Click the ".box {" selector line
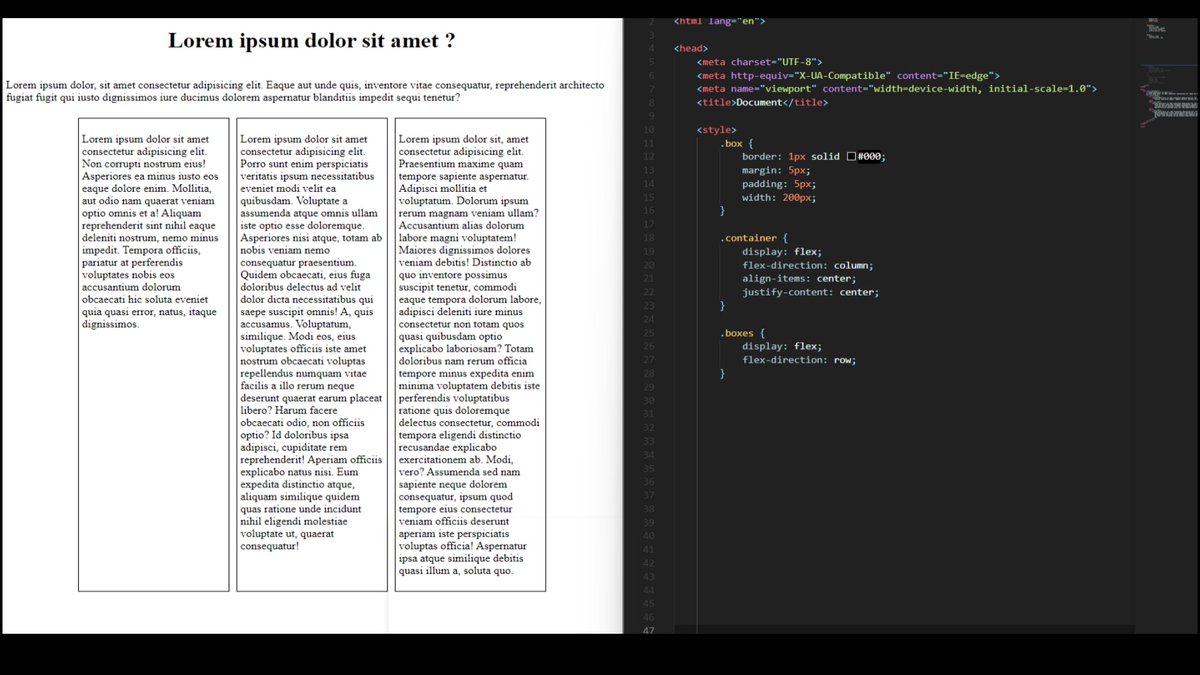Viewport: 1200px width, 675px height. coord(736,143)
